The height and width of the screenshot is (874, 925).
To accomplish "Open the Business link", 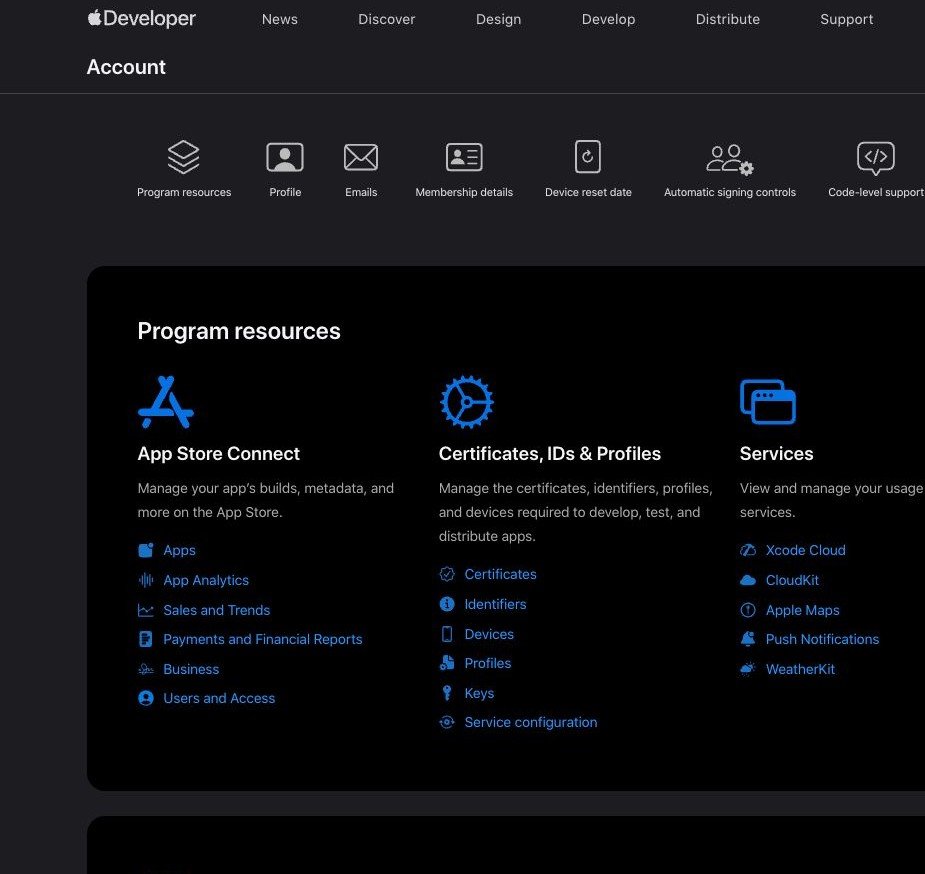I will click(x=191, y=669).
